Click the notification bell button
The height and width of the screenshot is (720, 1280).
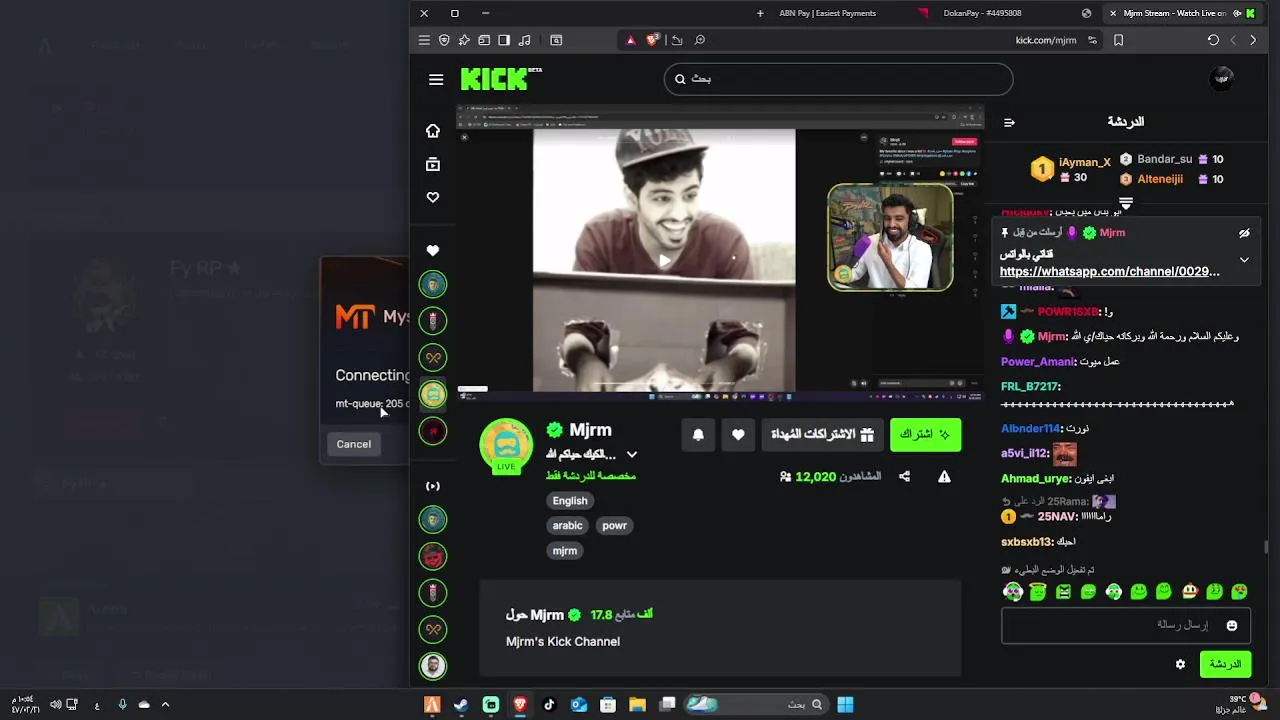pos(698,434)
